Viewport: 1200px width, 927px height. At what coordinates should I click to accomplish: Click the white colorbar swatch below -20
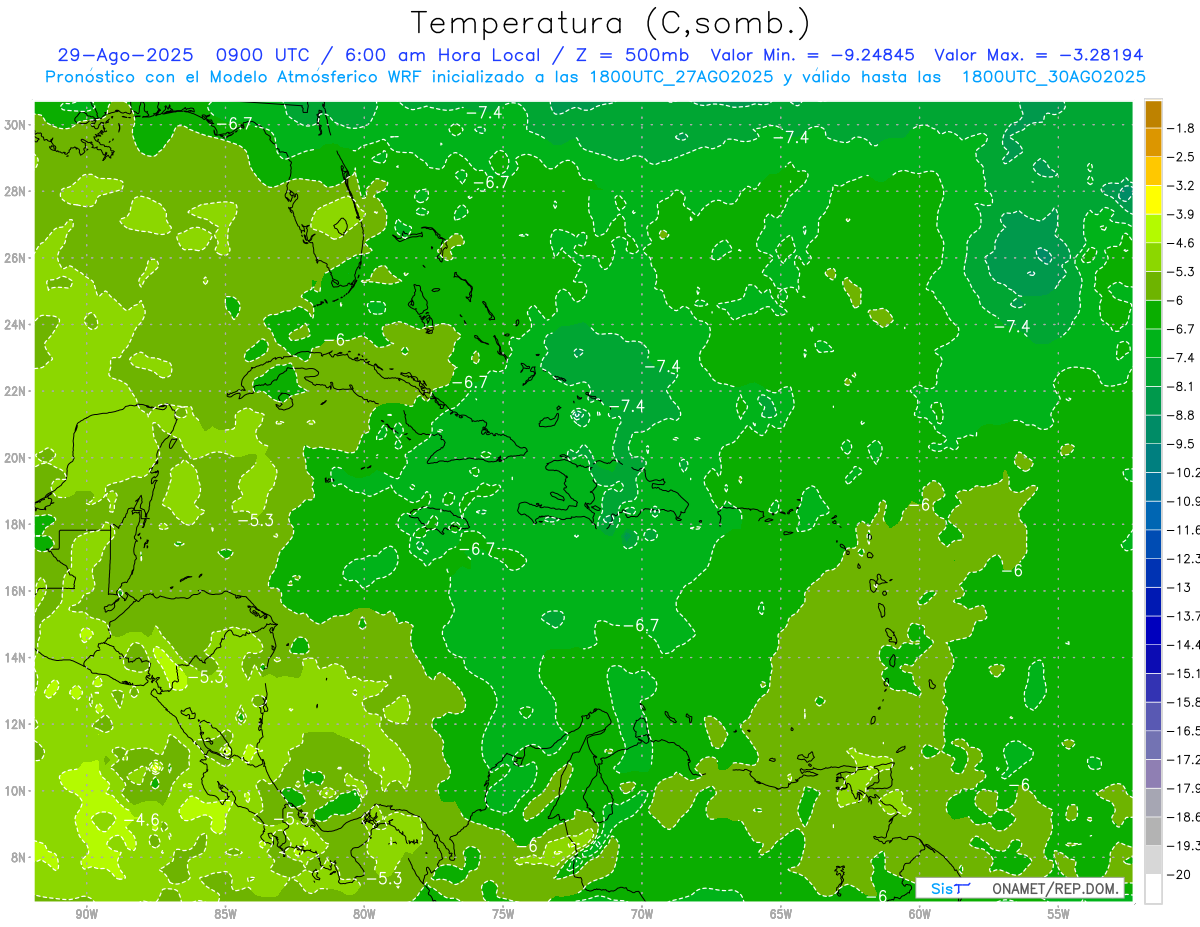pos(1153,888)
